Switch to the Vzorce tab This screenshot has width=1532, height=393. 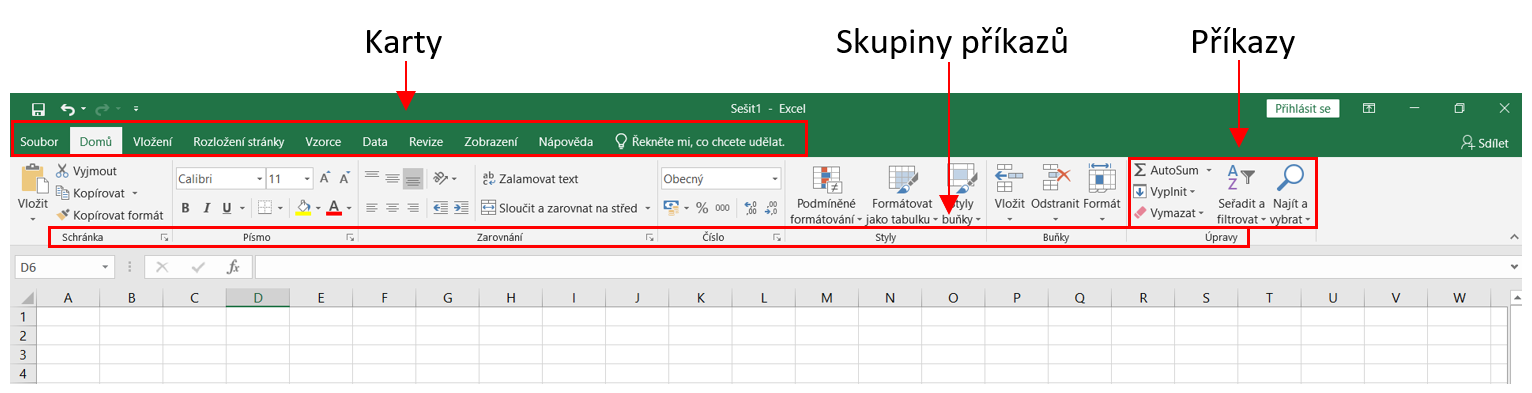pos(323,142)
